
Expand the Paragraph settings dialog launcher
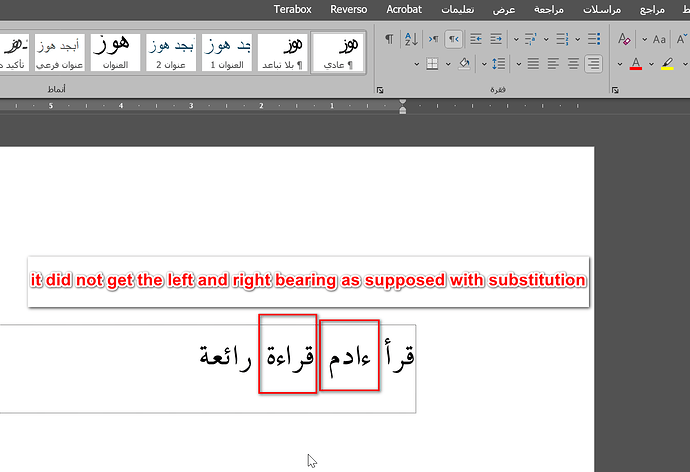tap(380, 90)
